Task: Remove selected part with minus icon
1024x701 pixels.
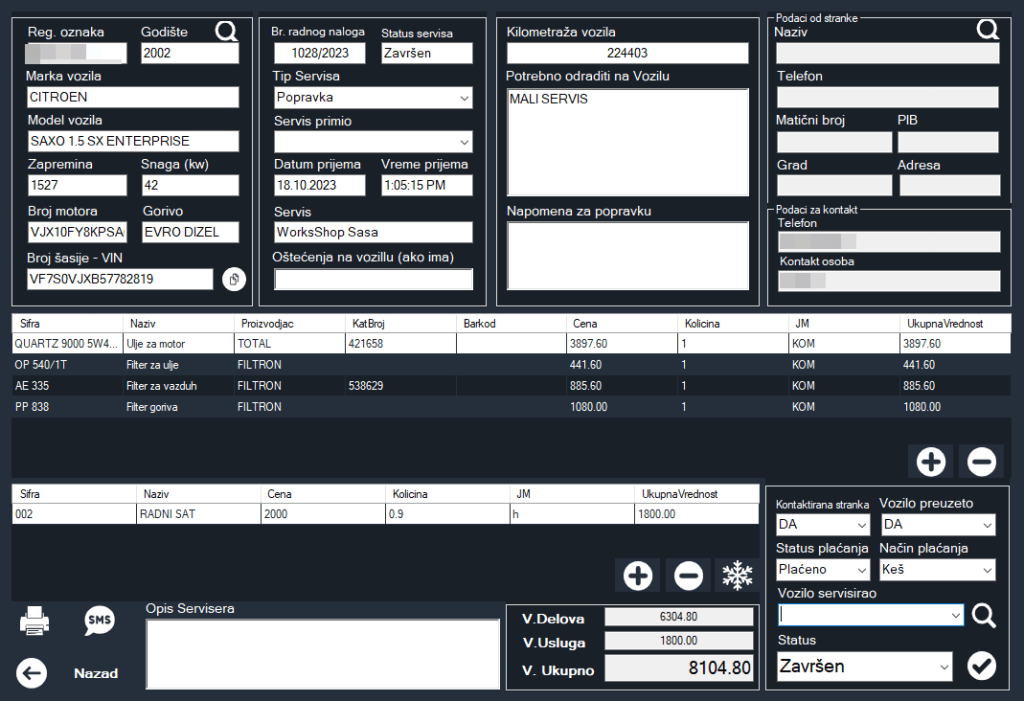Action: point(981,461)
